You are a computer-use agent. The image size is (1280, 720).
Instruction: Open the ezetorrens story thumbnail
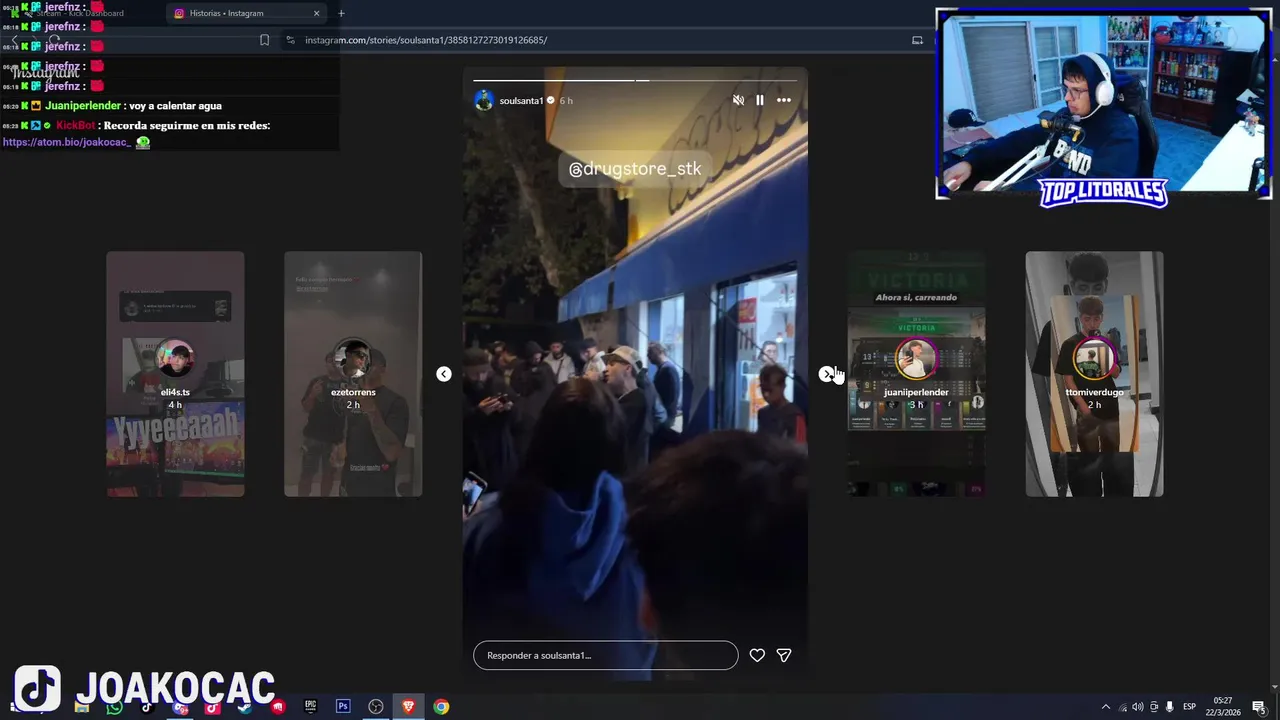(353, 374)
